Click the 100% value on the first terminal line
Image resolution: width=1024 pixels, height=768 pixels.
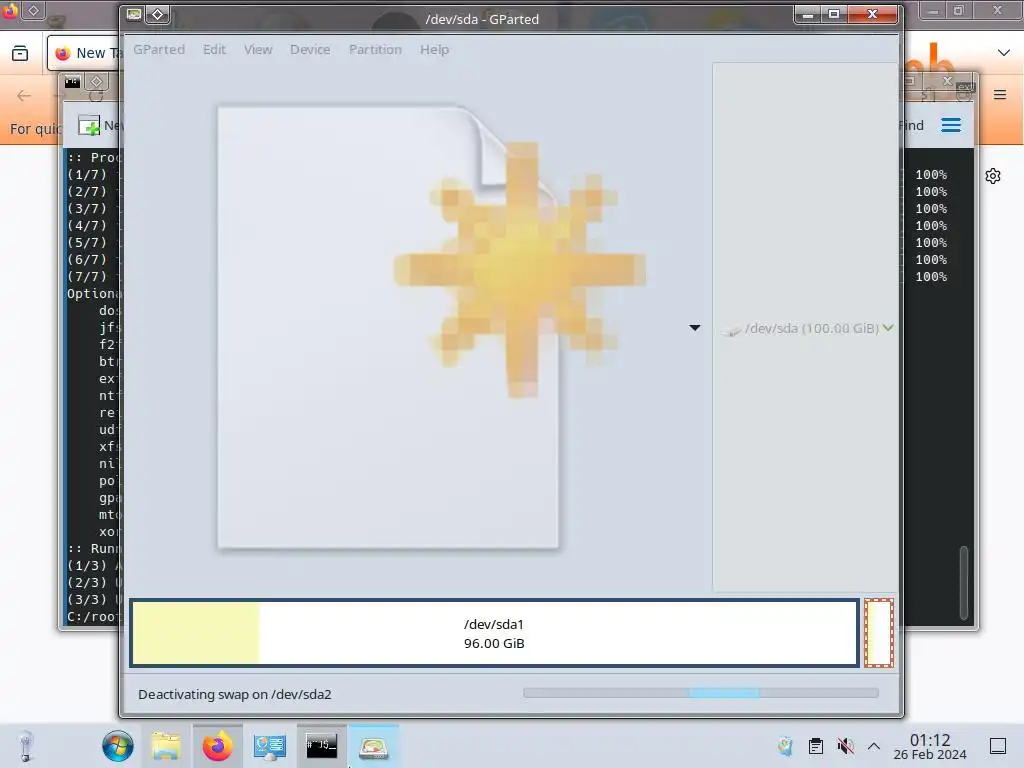(931, 175)
